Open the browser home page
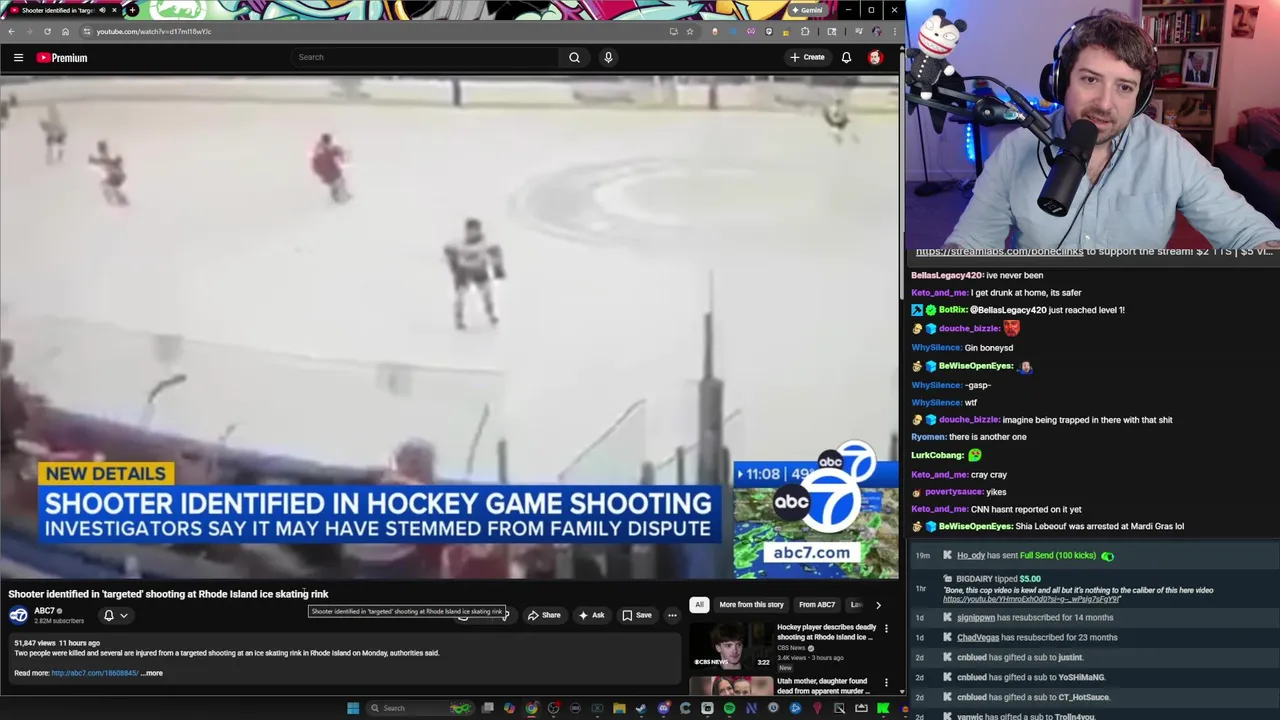Screen dimensions: 1280x720 pyautogui.click(x=65, y=31)
